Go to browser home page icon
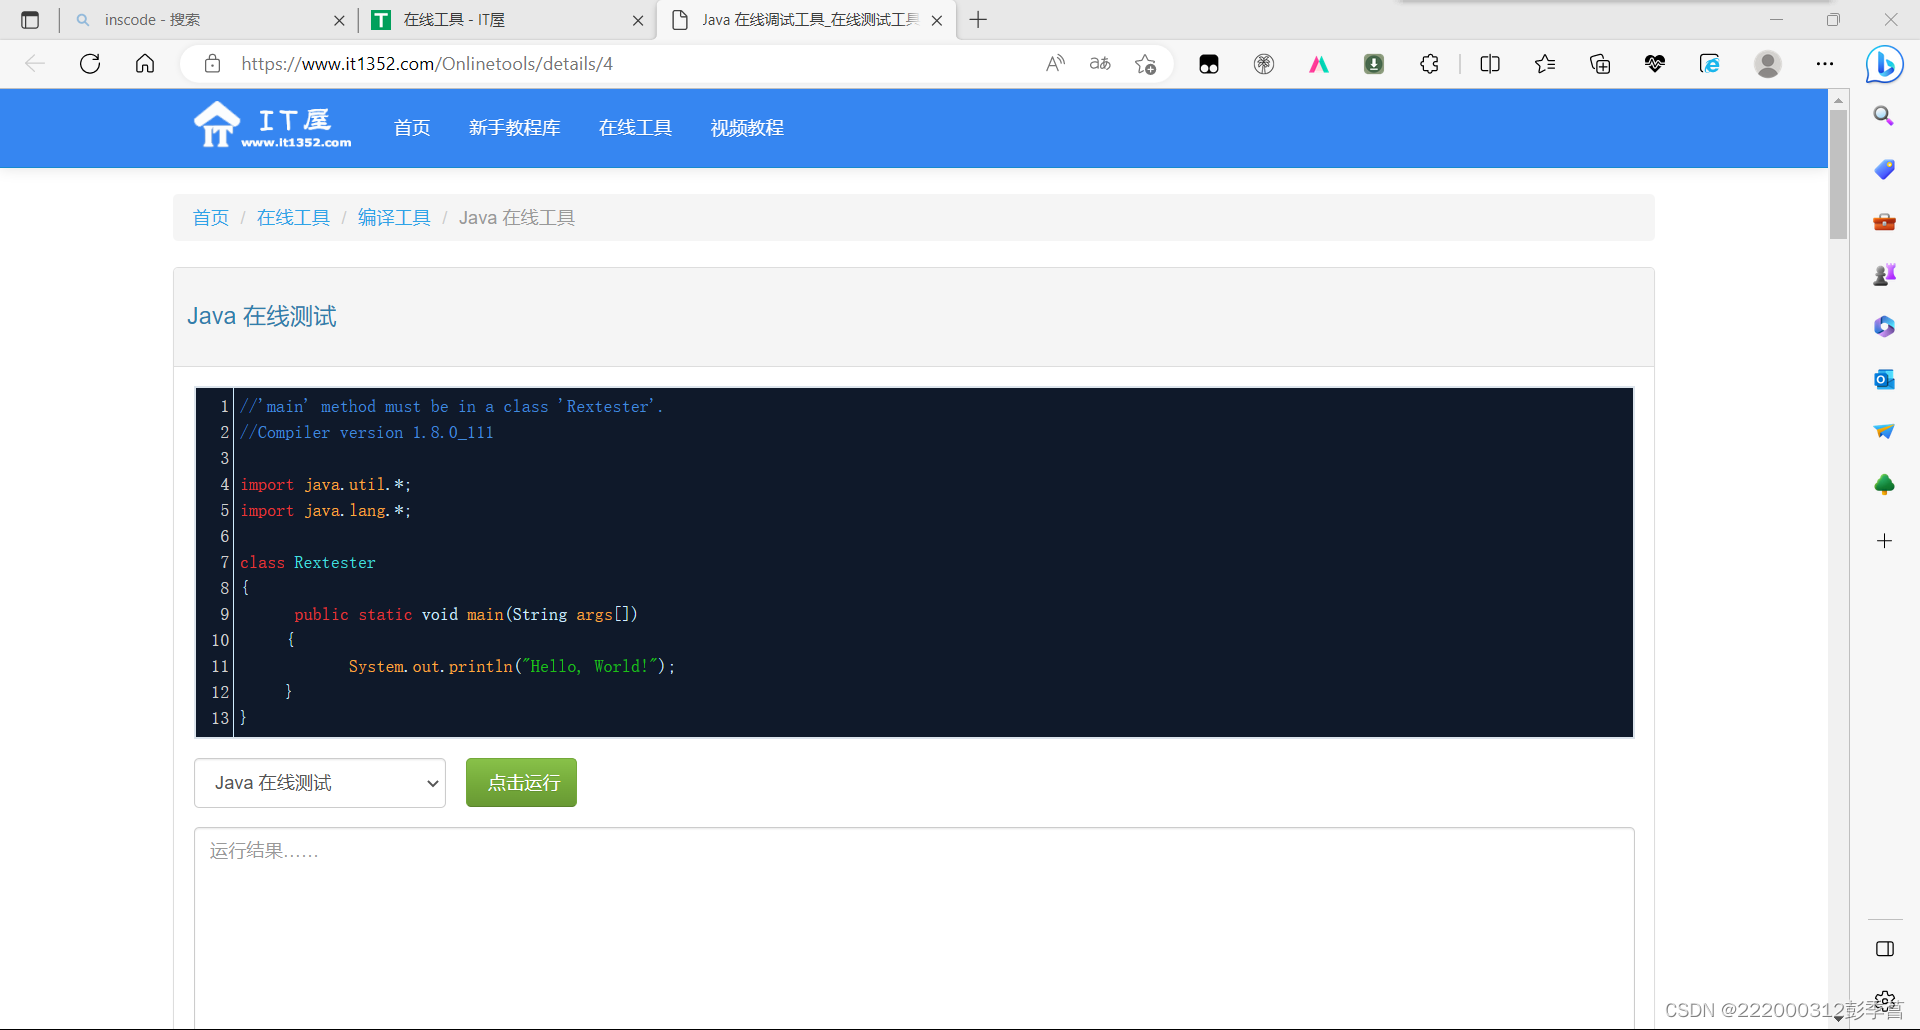The width and height of the screenshot is (1920, 1030). (x=145, y=64)
